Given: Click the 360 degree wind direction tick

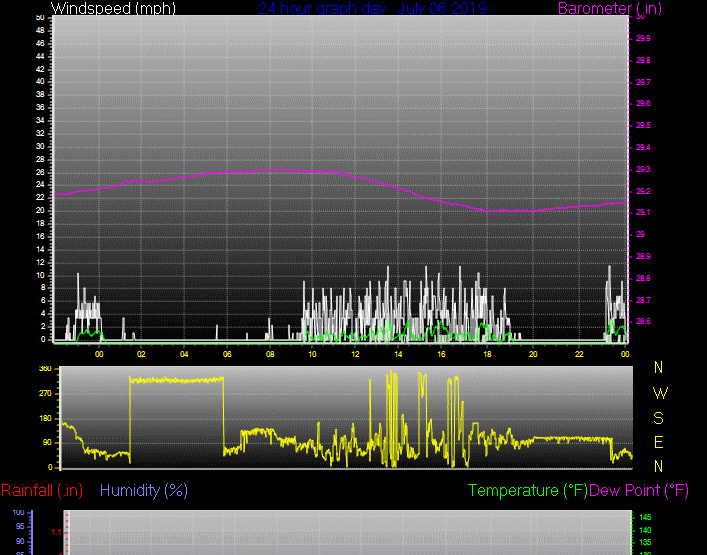Looking at the screenshot, I should (x=45, y=369).
